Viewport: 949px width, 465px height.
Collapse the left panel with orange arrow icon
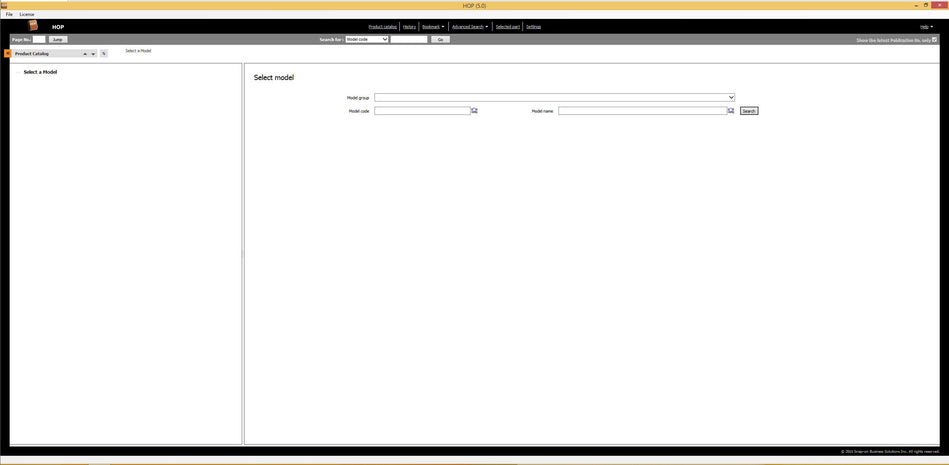pos(7,53)
